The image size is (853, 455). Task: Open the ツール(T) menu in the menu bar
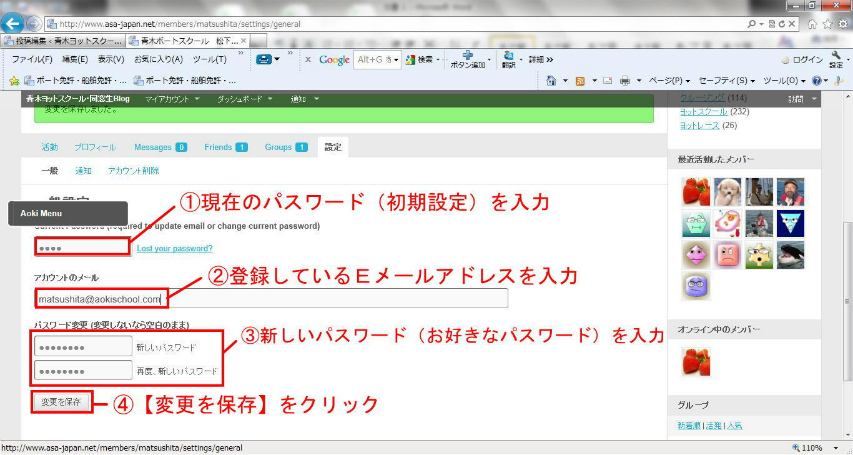coord(209,59)
